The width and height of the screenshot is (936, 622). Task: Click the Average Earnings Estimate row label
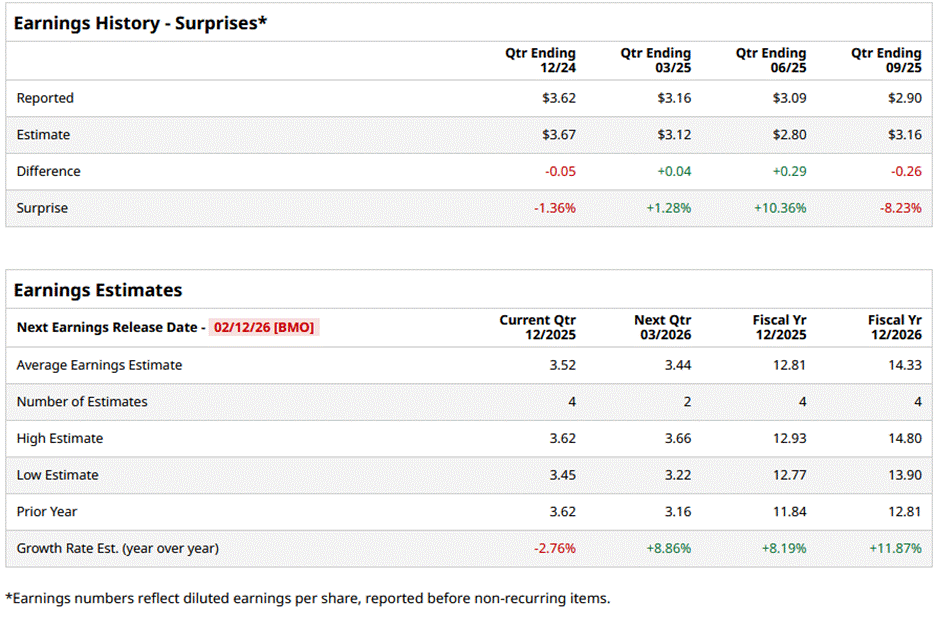[99, 365]
